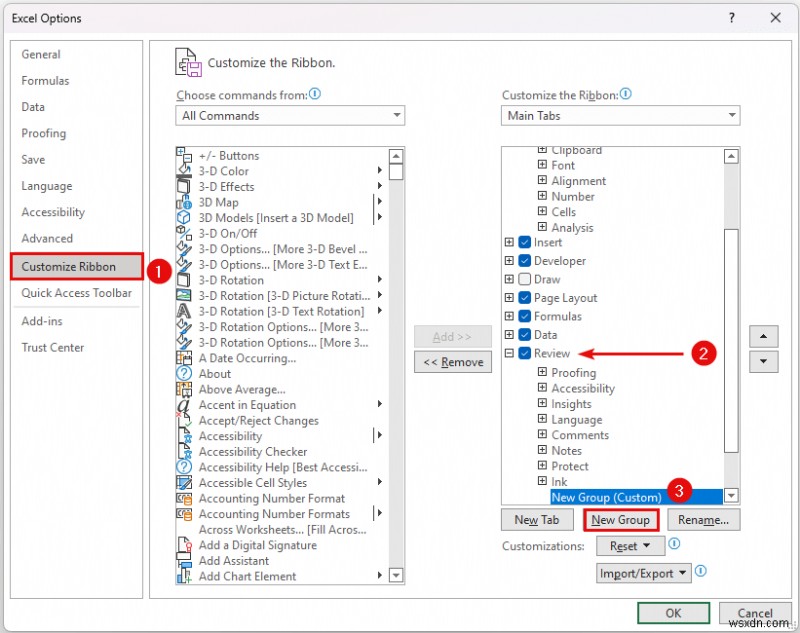Click the Cancel button
This screenshot has height=633, width=800.
tap(755, 613)
